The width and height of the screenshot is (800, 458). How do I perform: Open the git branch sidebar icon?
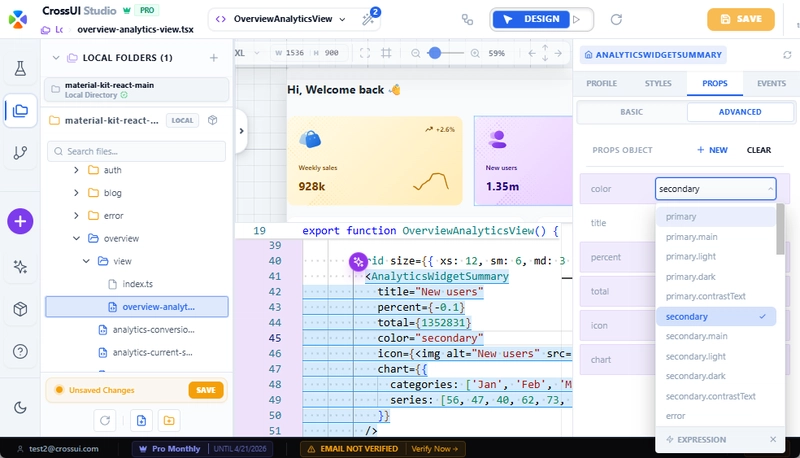pos(20,152)
